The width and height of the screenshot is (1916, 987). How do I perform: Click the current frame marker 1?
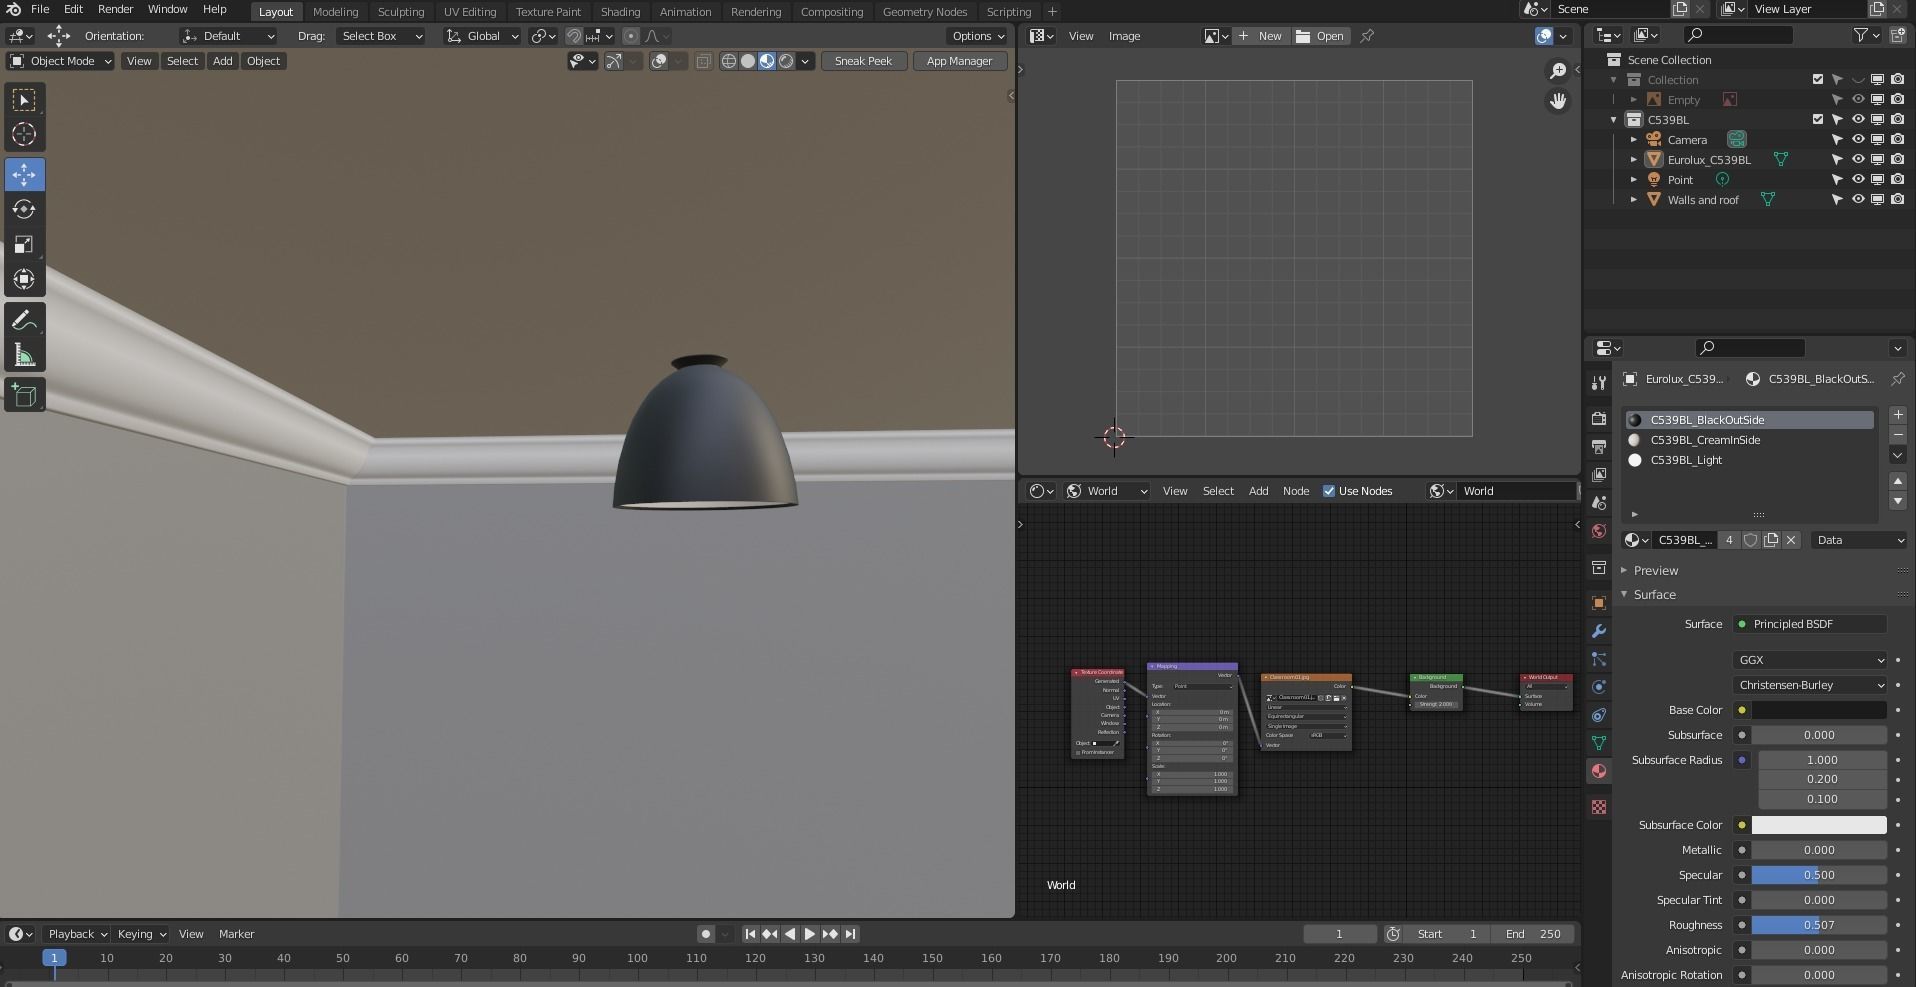[x=54, y=958]
